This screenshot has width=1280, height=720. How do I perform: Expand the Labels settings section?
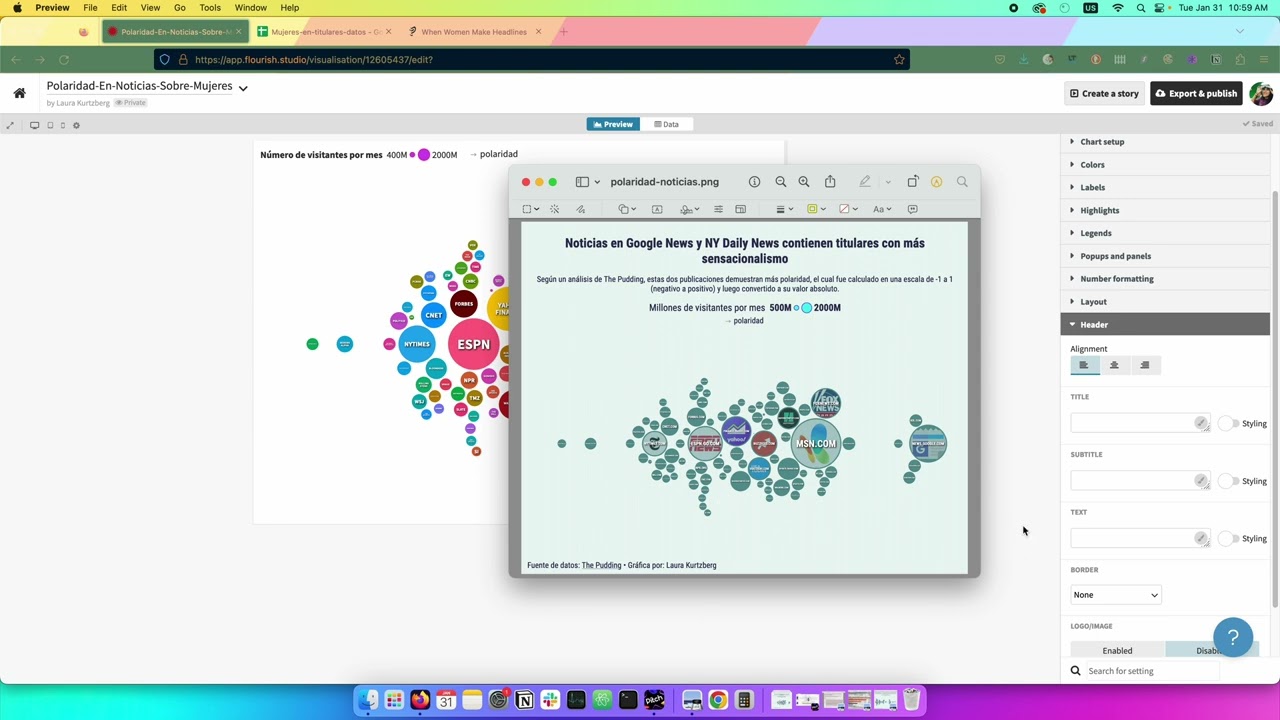point(1165,188)
